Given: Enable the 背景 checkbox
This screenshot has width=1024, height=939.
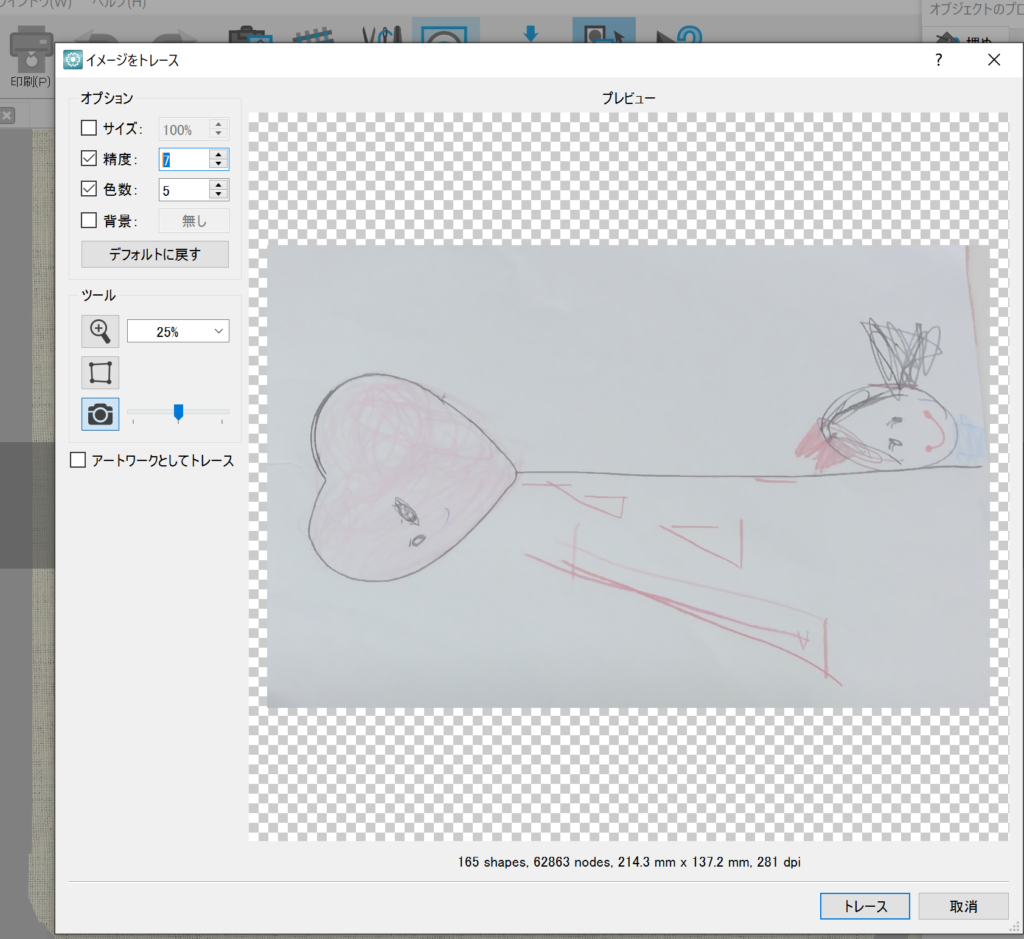Looking at the screenshot, I should [89, 220].
